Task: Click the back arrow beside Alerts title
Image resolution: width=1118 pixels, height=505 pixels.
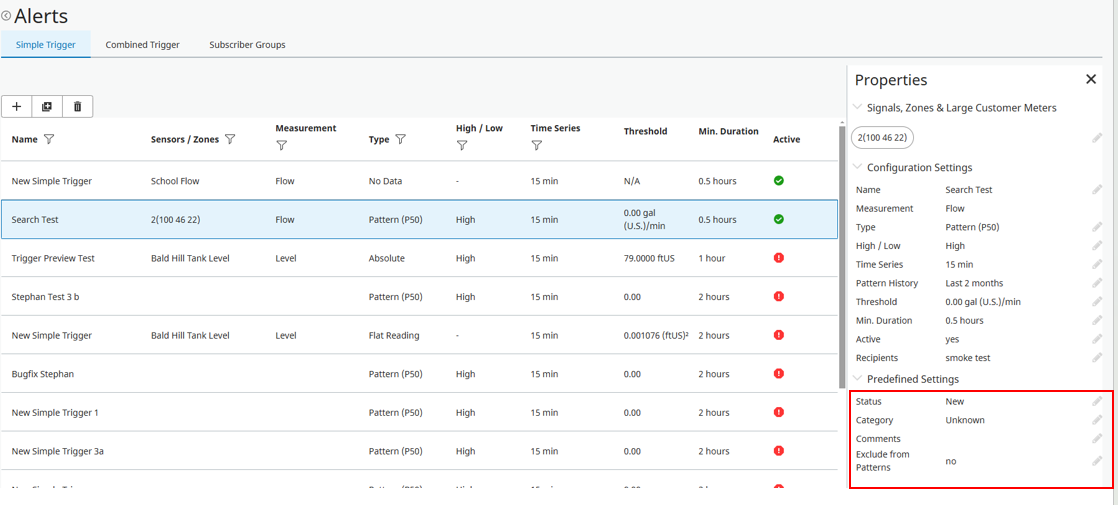Action: click(6, 16)
